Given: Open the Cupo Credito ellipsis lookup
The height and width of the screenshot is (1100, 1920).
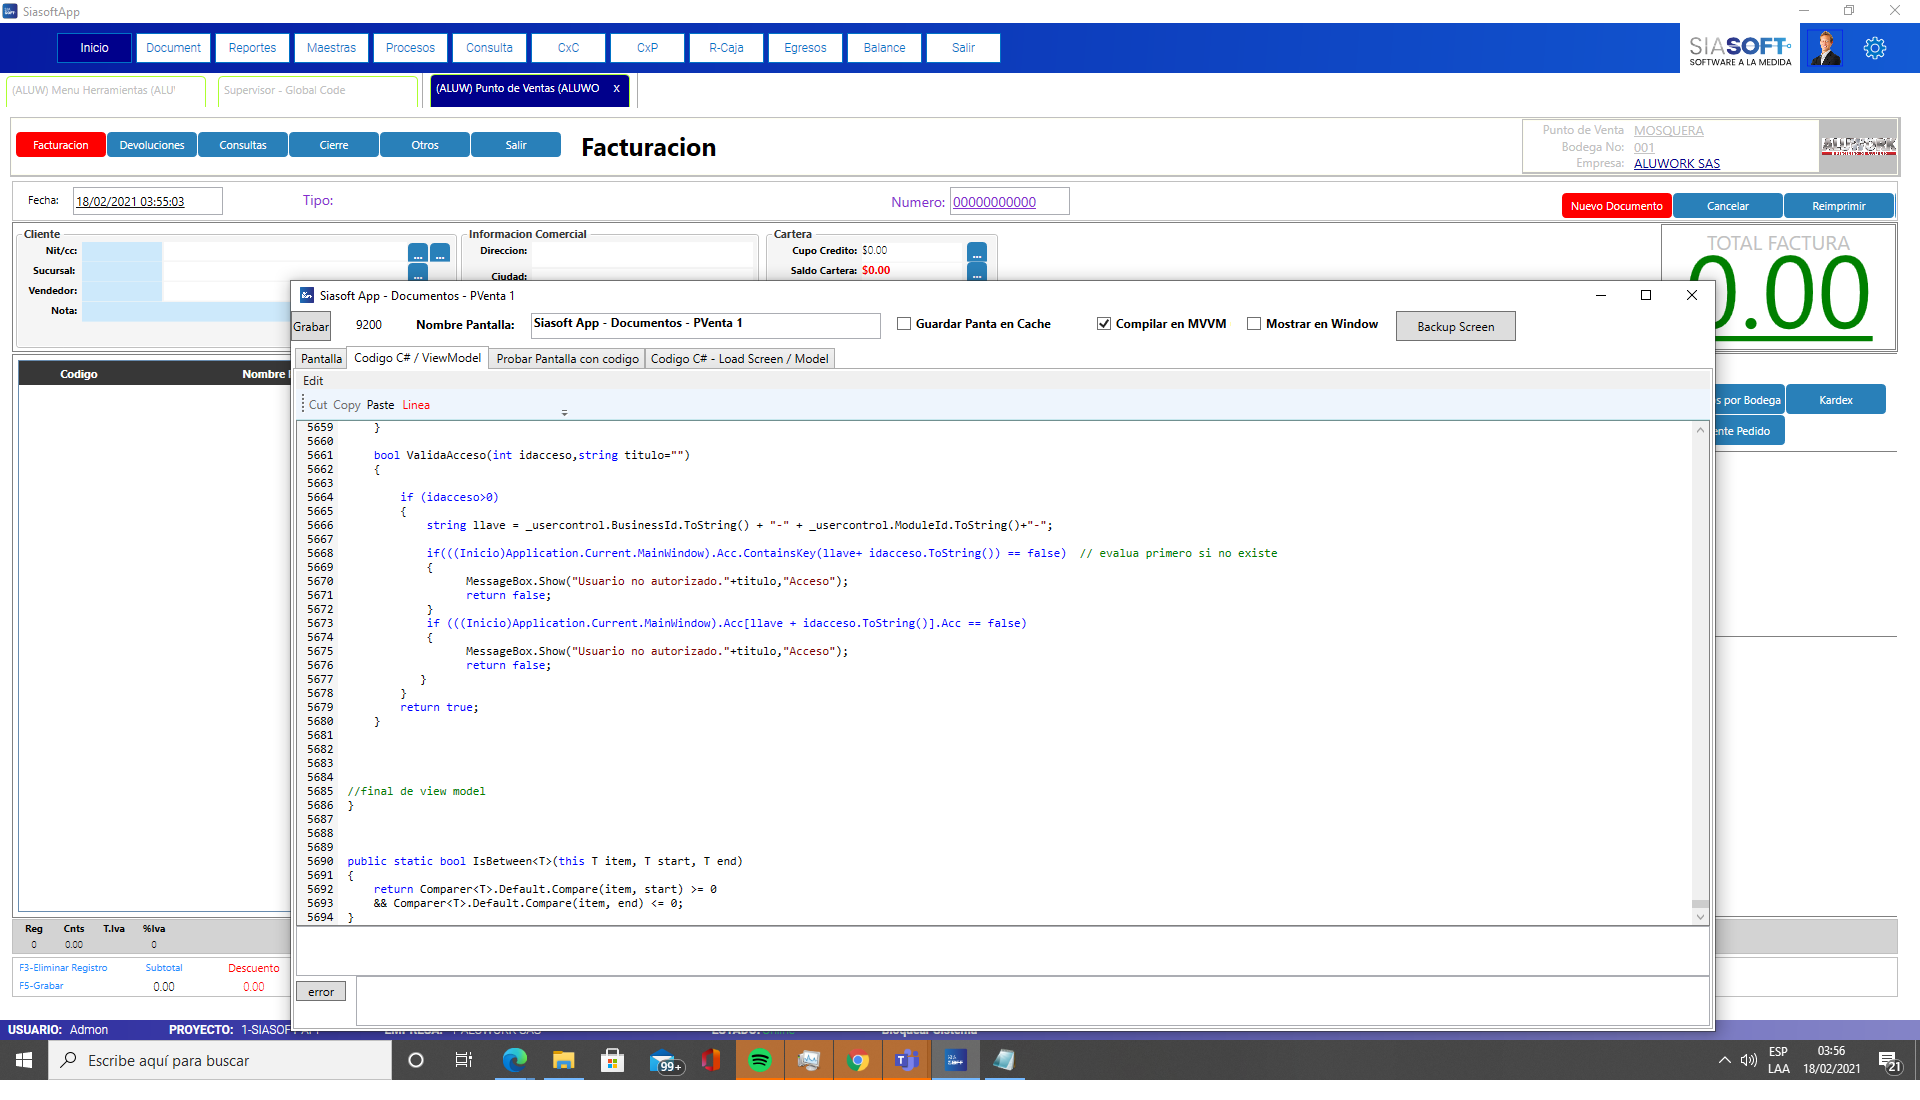Looking at the screenshot, I should pos(977,253).
